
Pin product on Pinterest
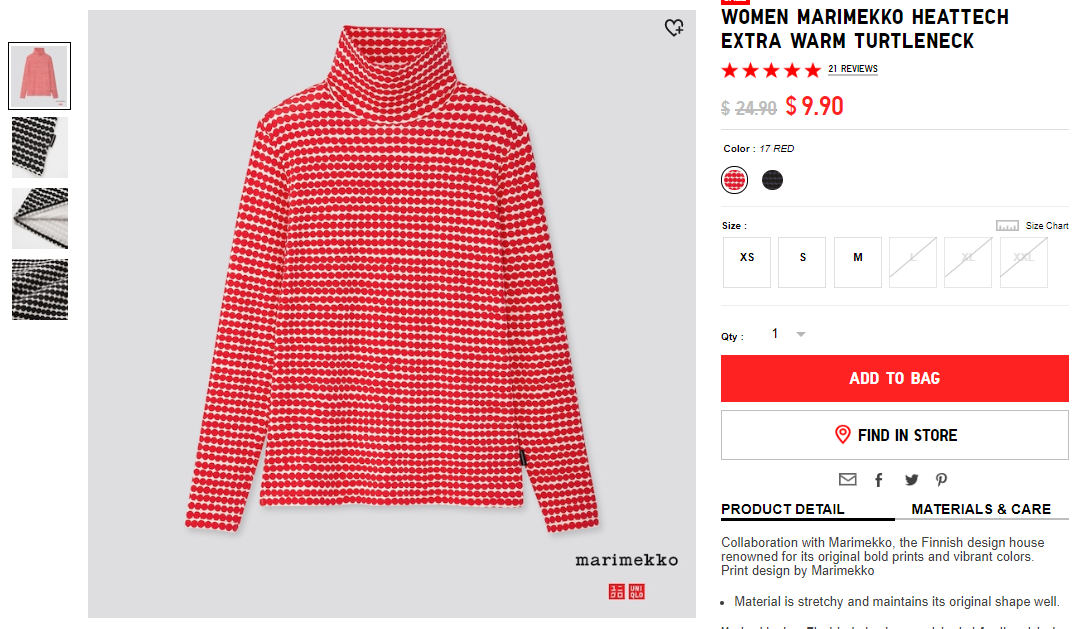pyautogui.click(x=941, y=480)
